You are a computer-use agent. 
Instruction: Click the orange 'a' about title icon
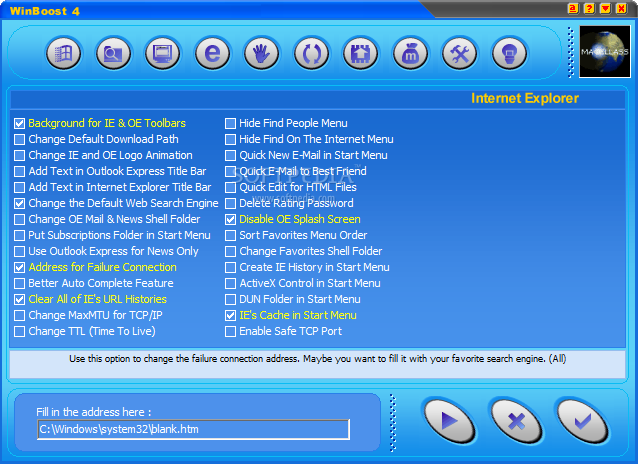click(x=573, y=9)
